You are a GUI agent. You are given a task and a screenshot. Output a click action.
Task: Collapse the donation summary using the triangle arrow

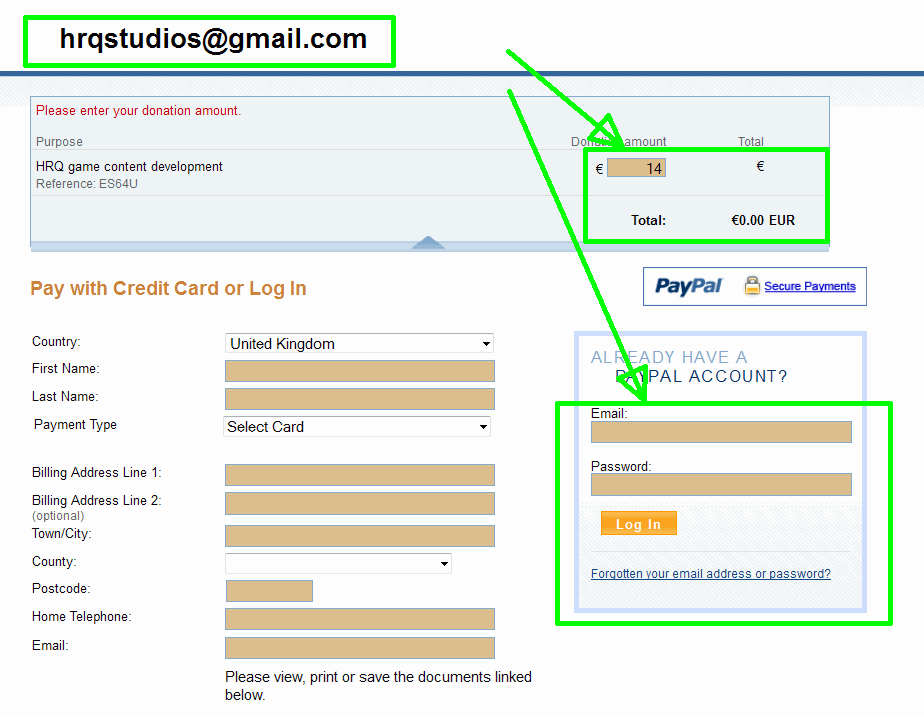coord(428,242)
